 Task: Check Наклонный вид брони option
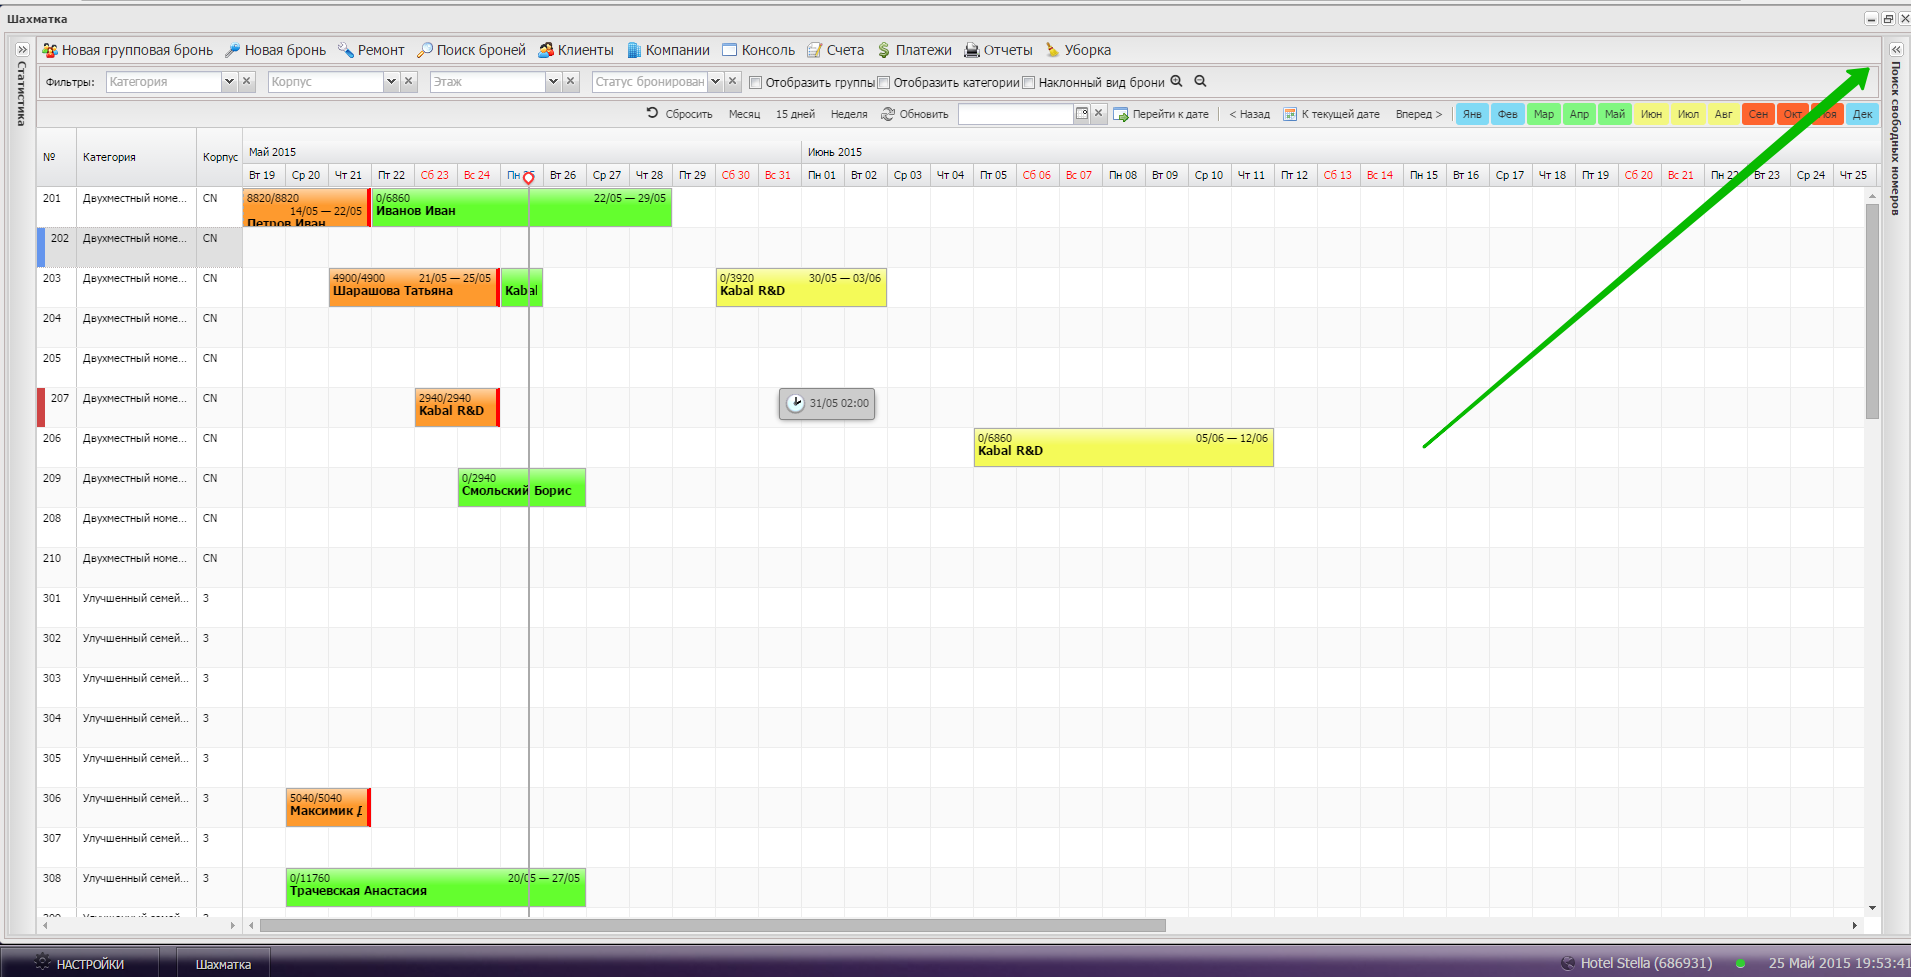coord(1029,83)
